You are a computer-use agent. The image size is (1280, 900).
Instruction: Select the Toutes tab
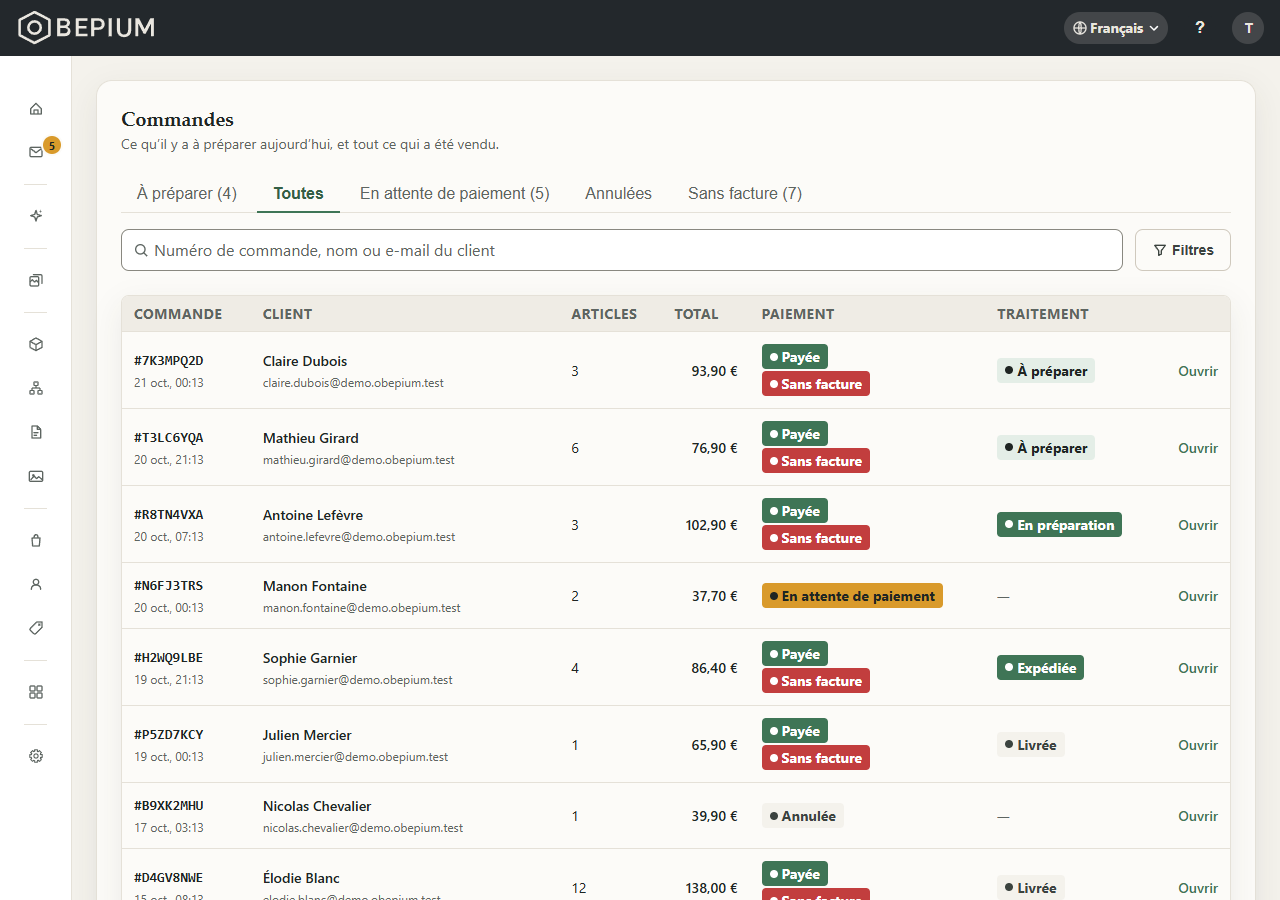[x=298, y=193]
